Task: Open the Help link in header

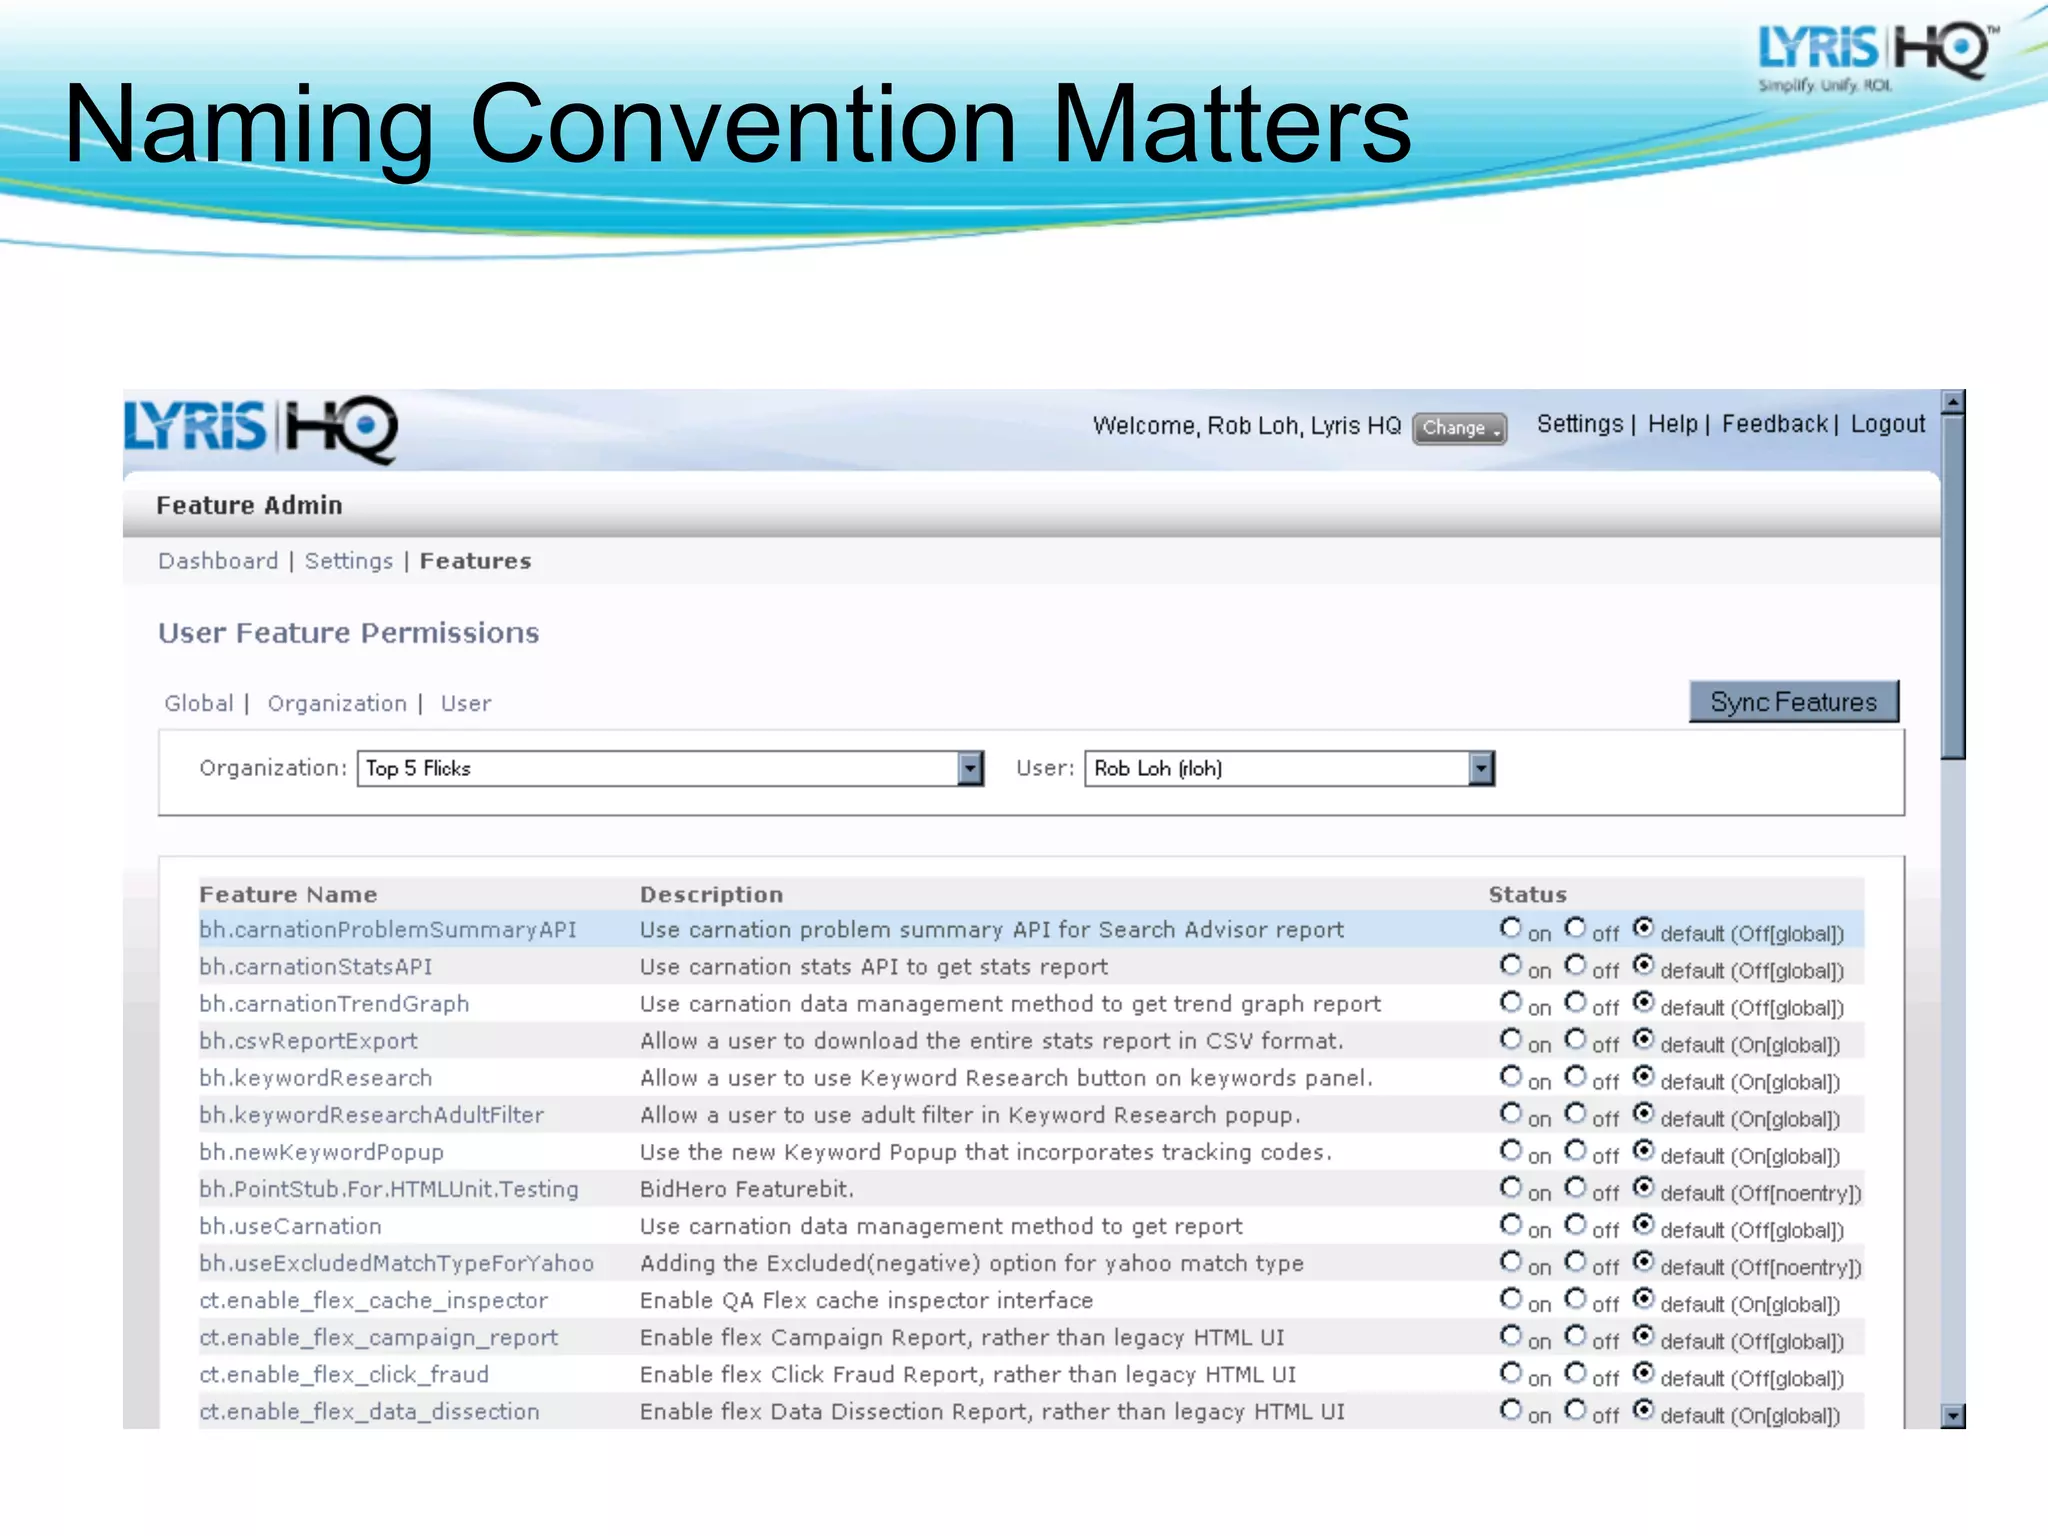Action: (x=1673, y=424)
